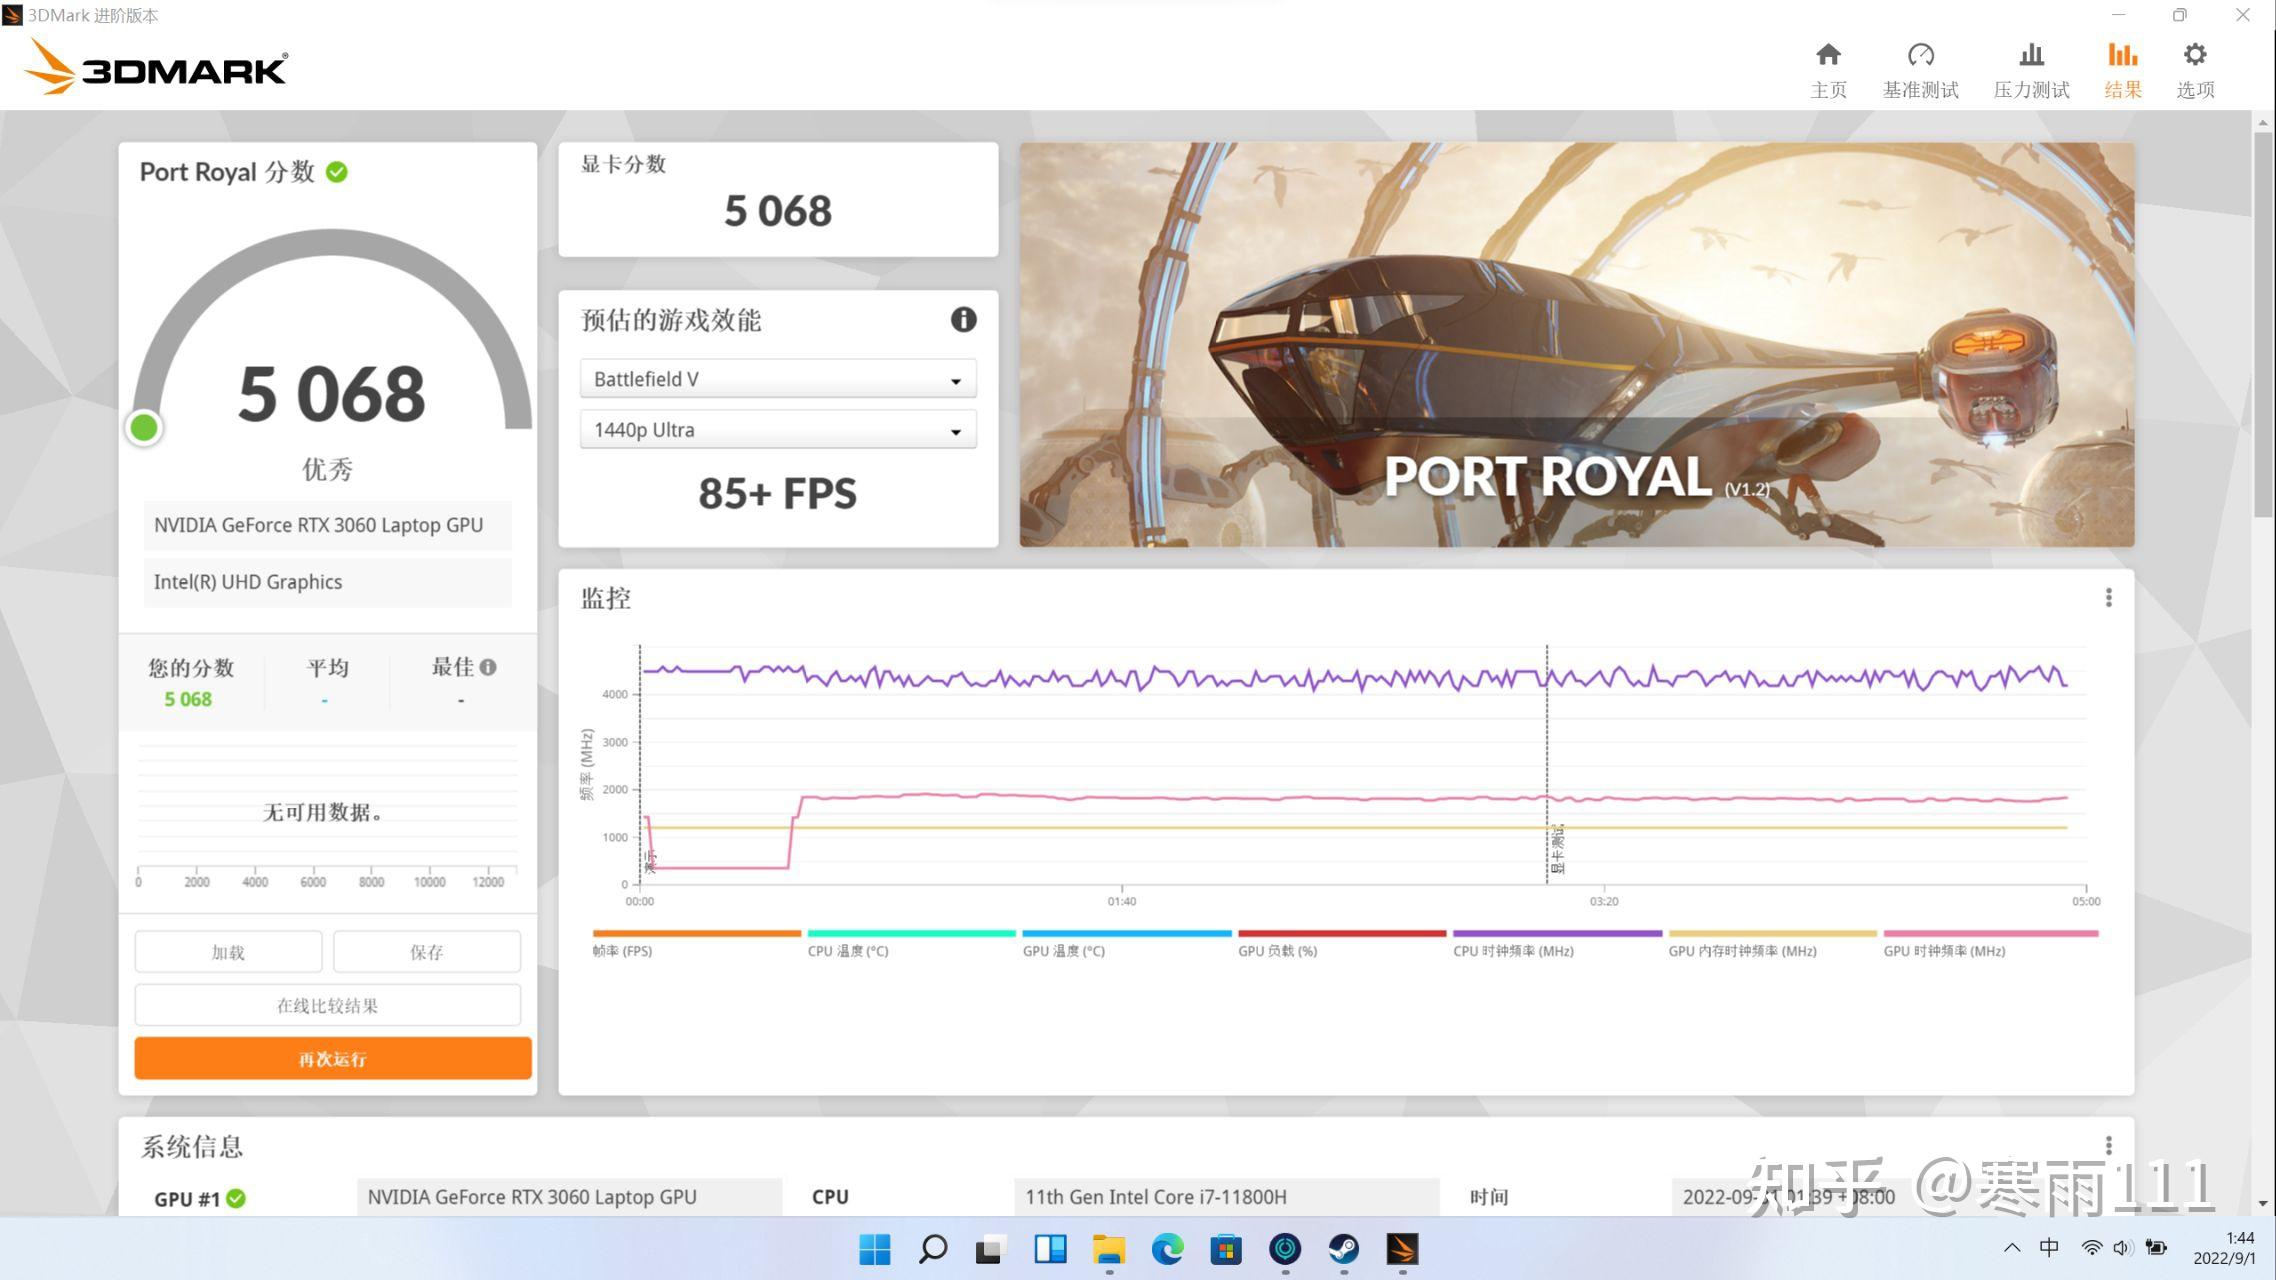Image resolution: width=2276 pixels, height=1280 pixels.
Task: Toggle the GPU 负载 legend series
Action: (x=1277, y=951)
